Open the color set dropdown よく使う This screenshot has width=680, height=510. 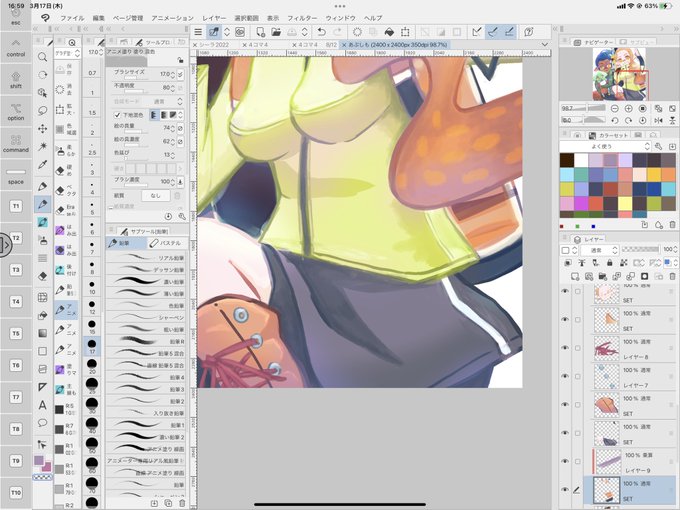pos(605,146)
